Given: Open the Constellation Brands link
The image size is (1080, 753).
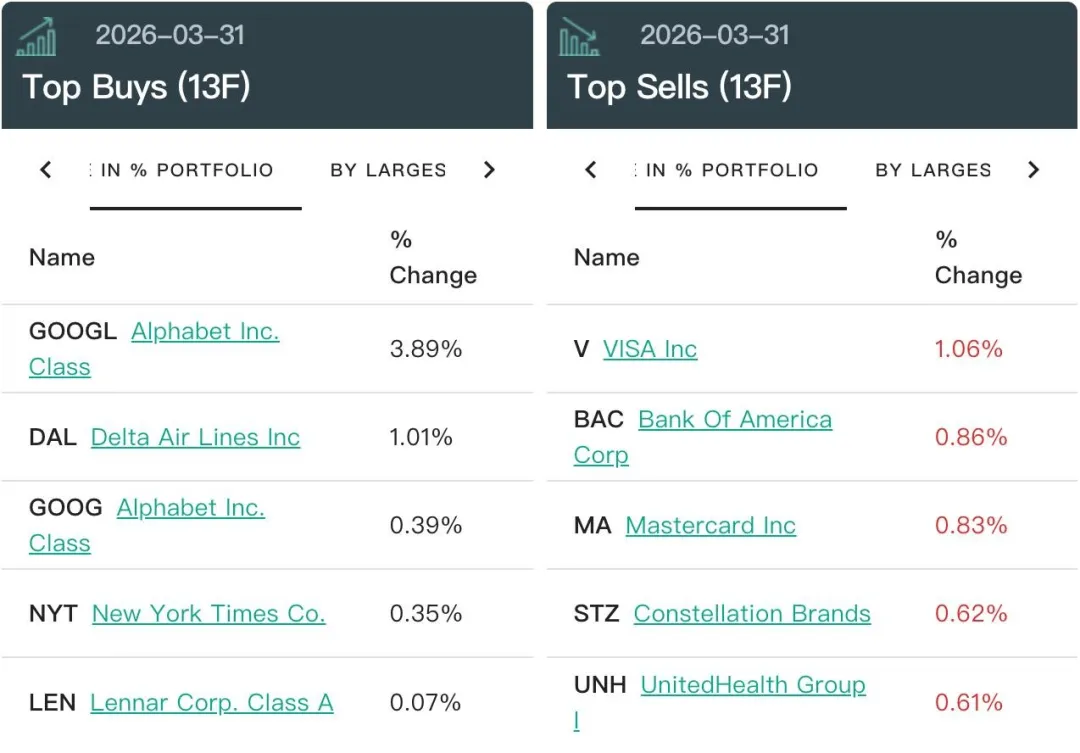Looking at the screenshot, I should (752, 614).
